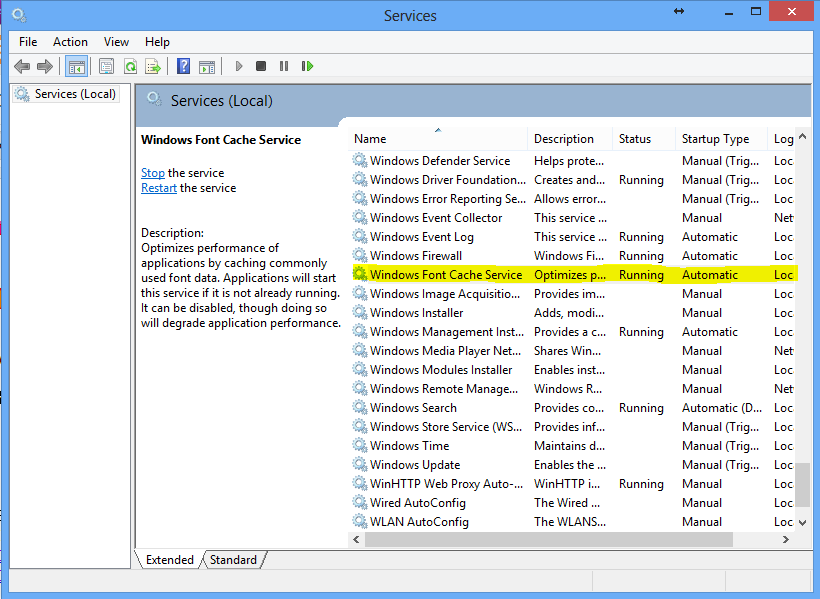Screen dimensions: 820x599
Task: Sort by the Status column header
Action: click(644, 139)
